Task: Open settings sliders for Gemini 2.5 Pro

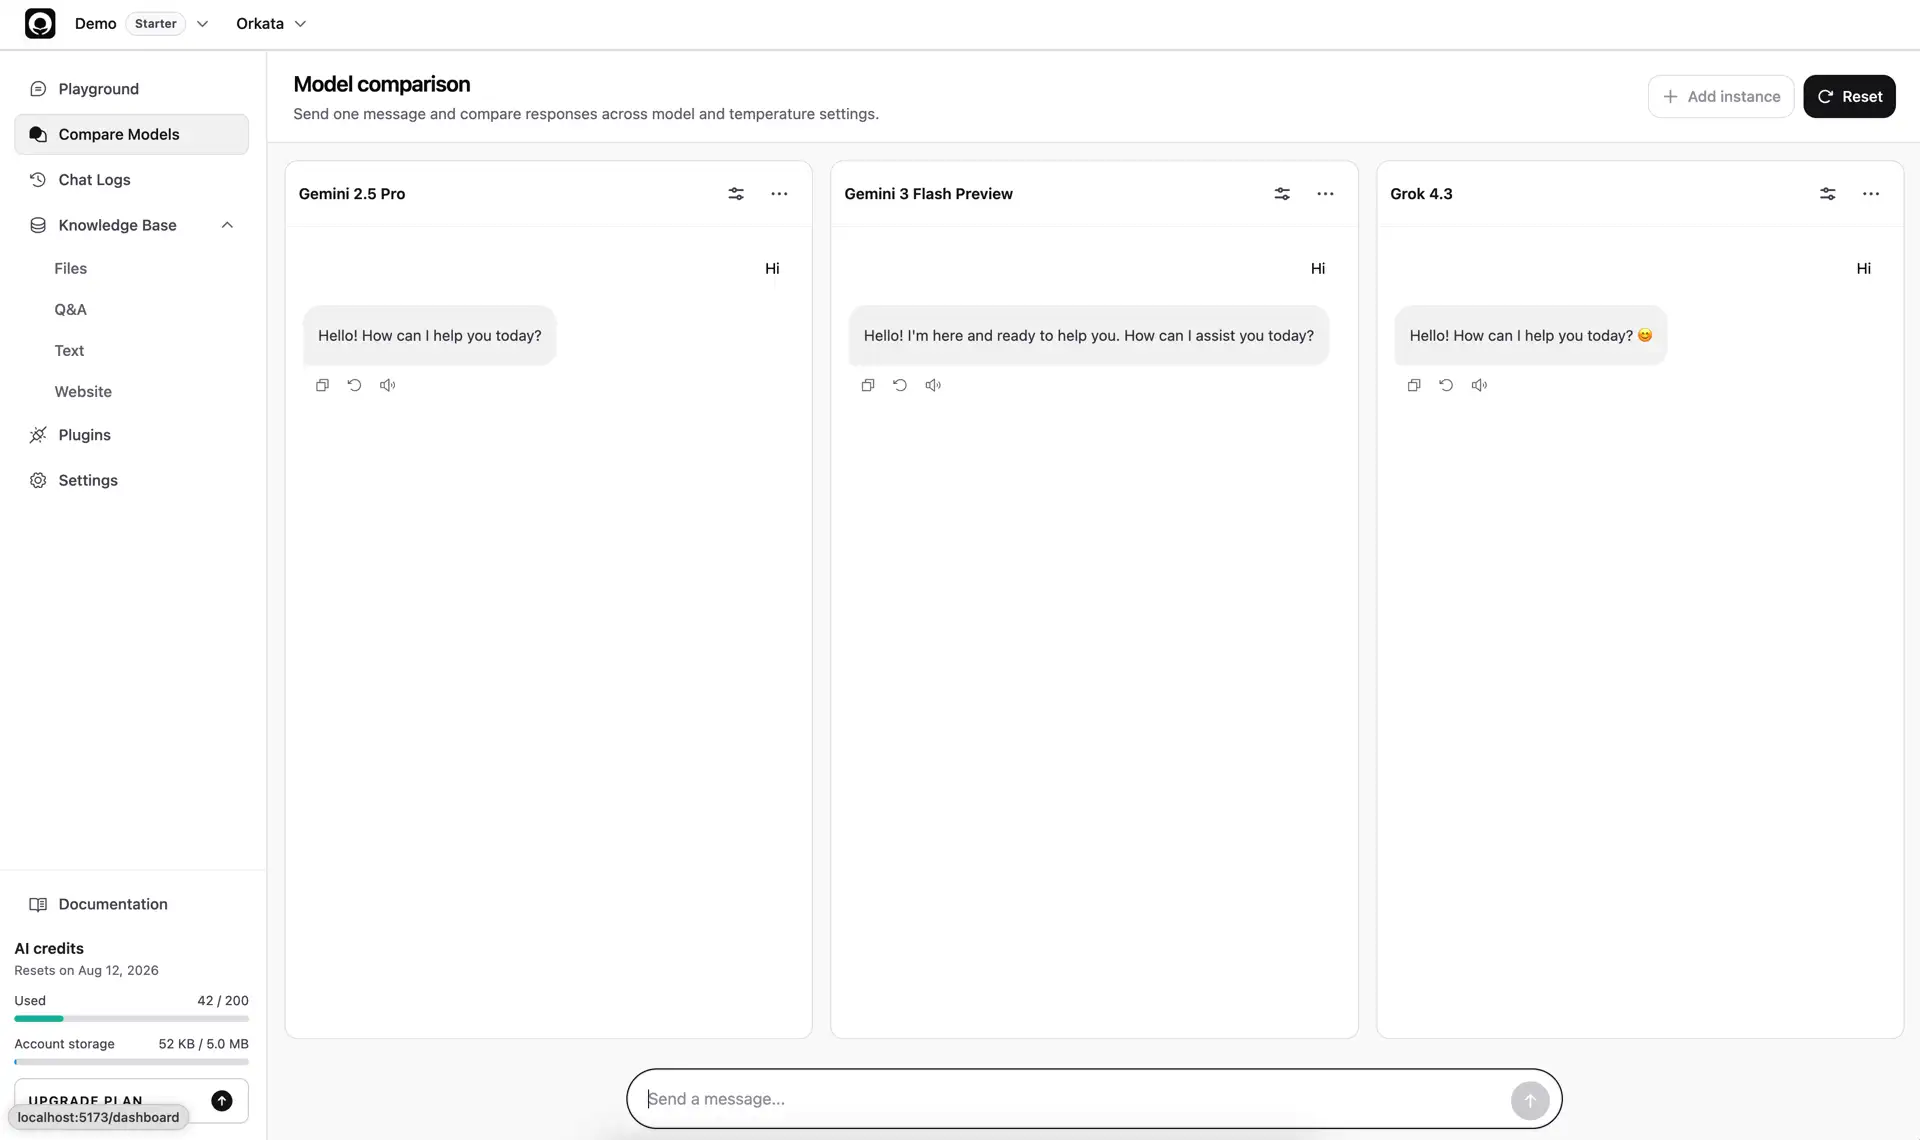Action: pos(736,194)
